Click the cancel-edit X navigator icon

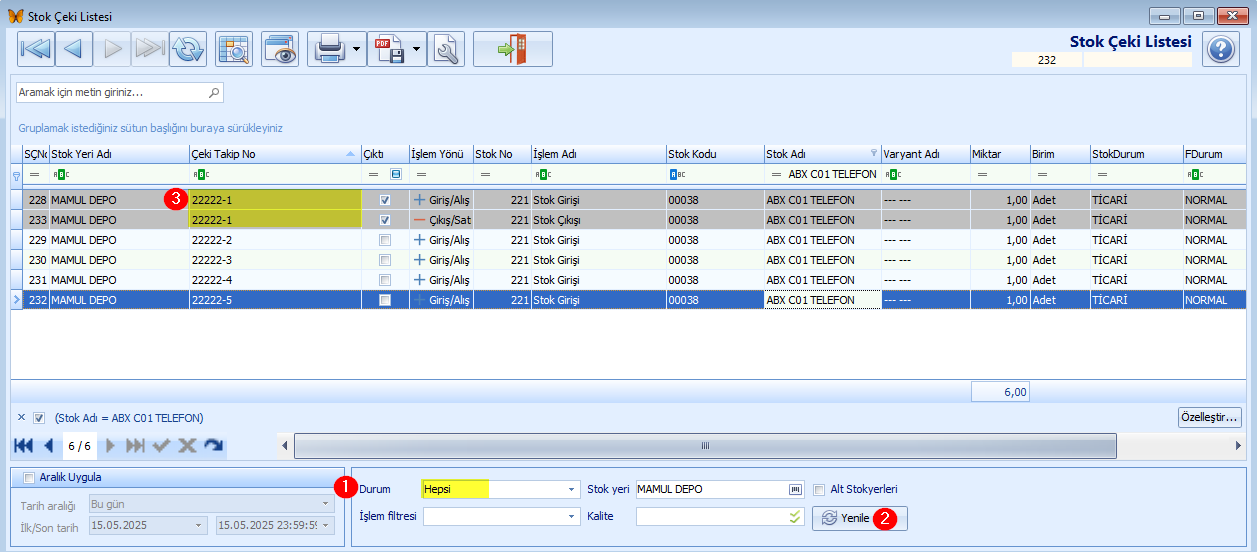[187, 445]
